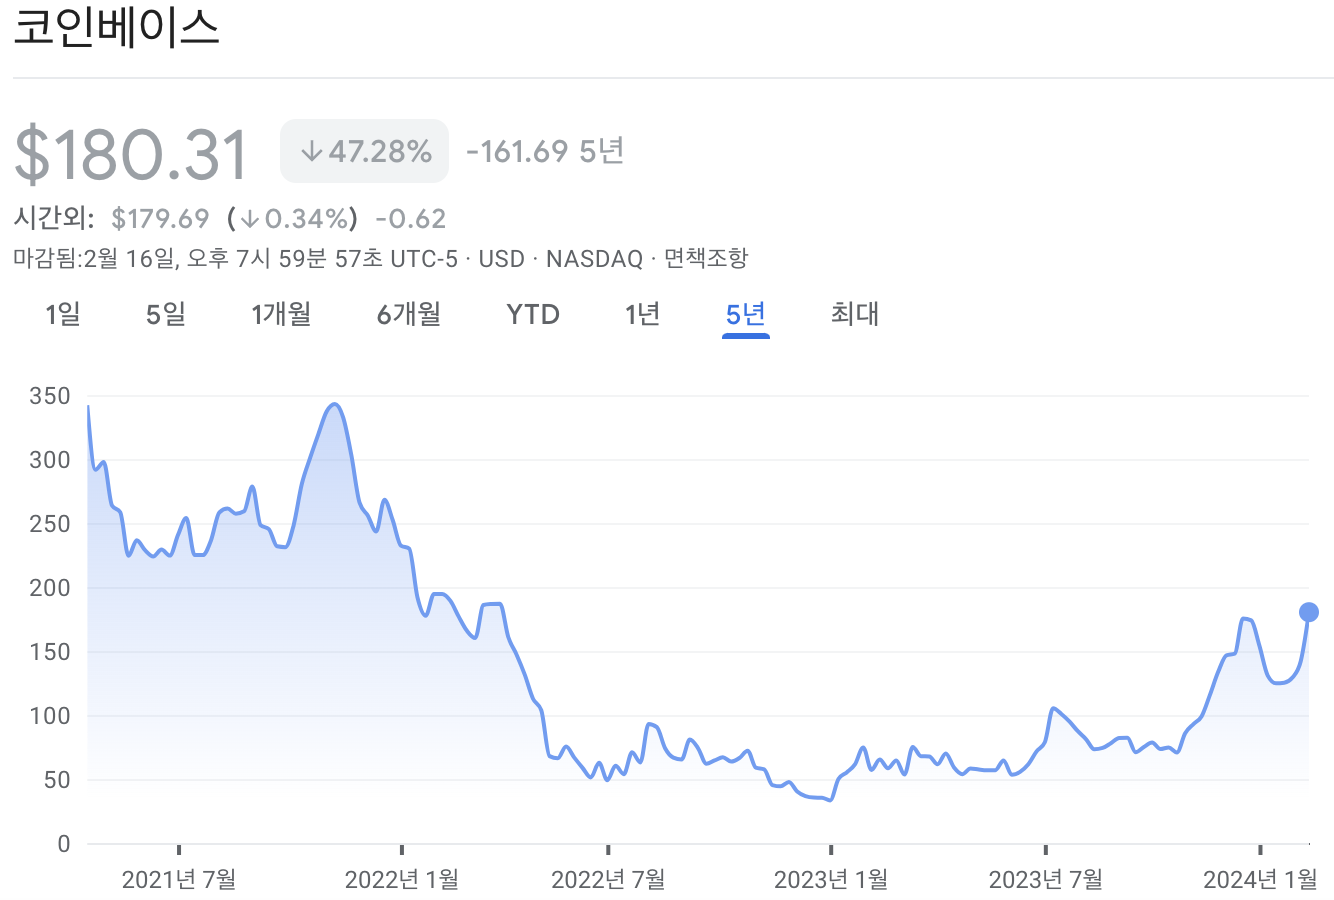
Task: Click the 시간외 after-hours label
Action: [54, 218]
